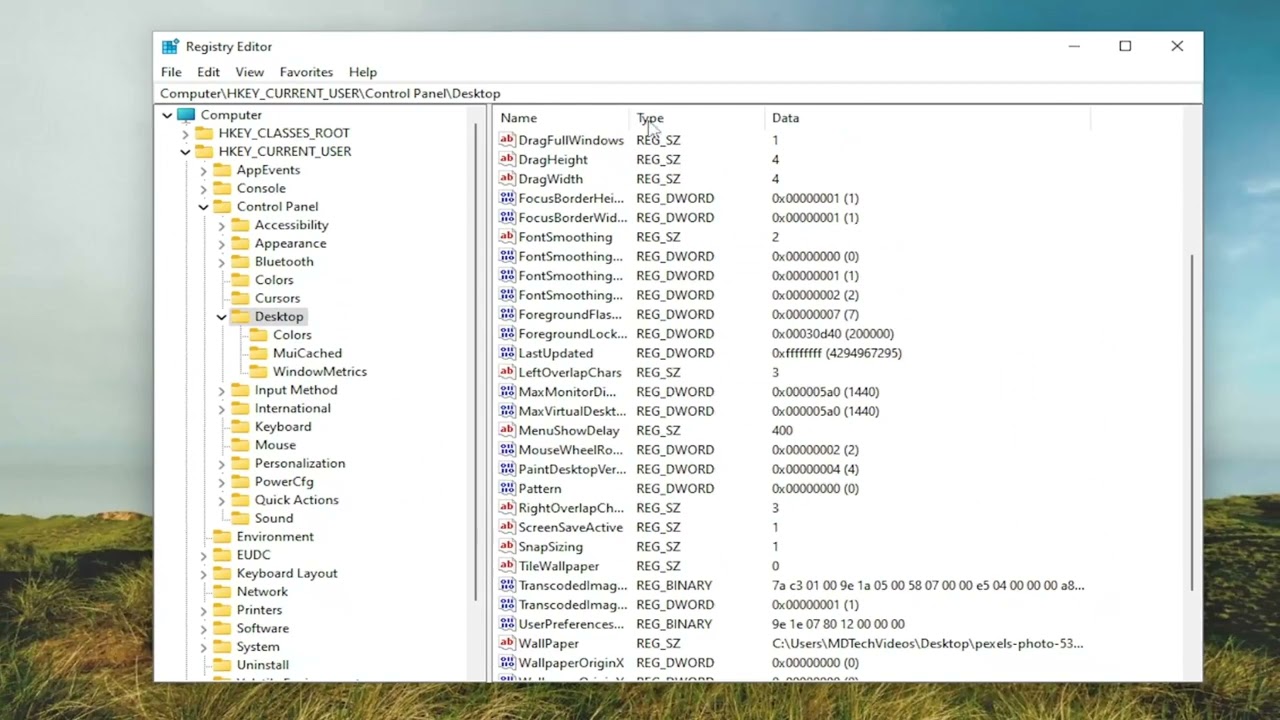Select the Quick Actions key
The image size is (1280, 720).
point(296,500)
